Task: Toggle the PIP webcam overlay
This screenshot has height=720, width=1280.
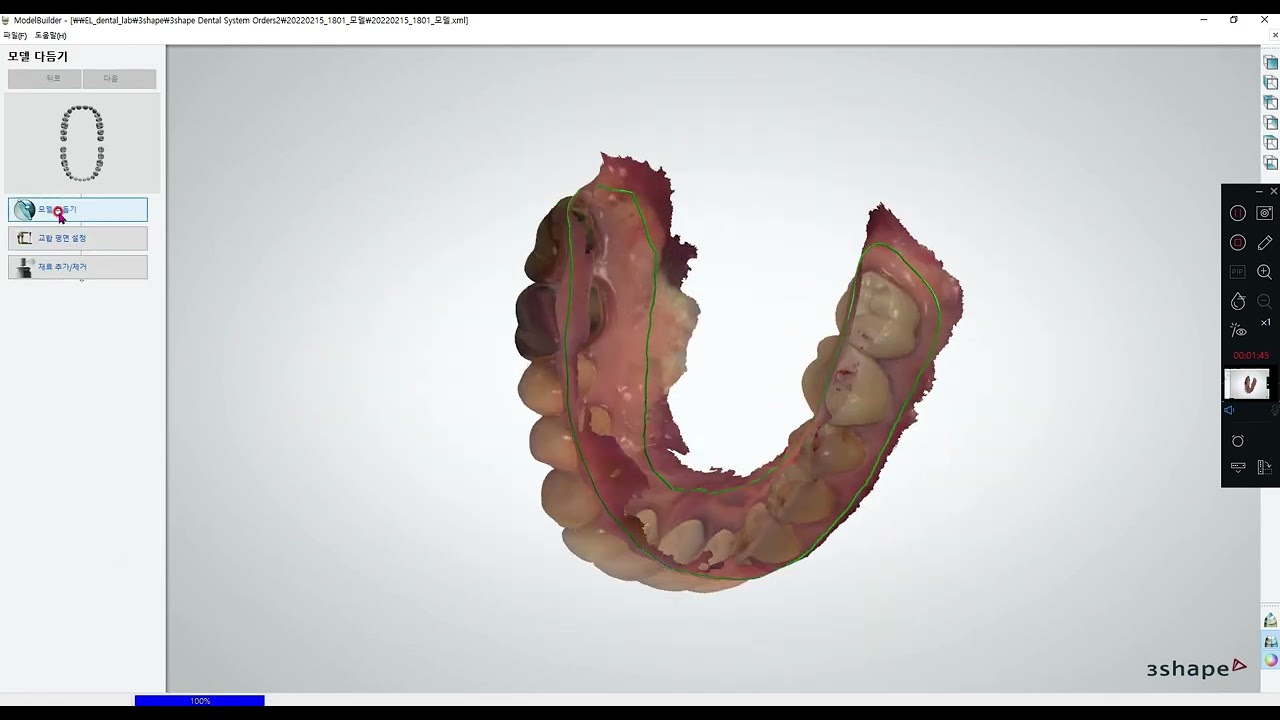Action: (1238, 272)
